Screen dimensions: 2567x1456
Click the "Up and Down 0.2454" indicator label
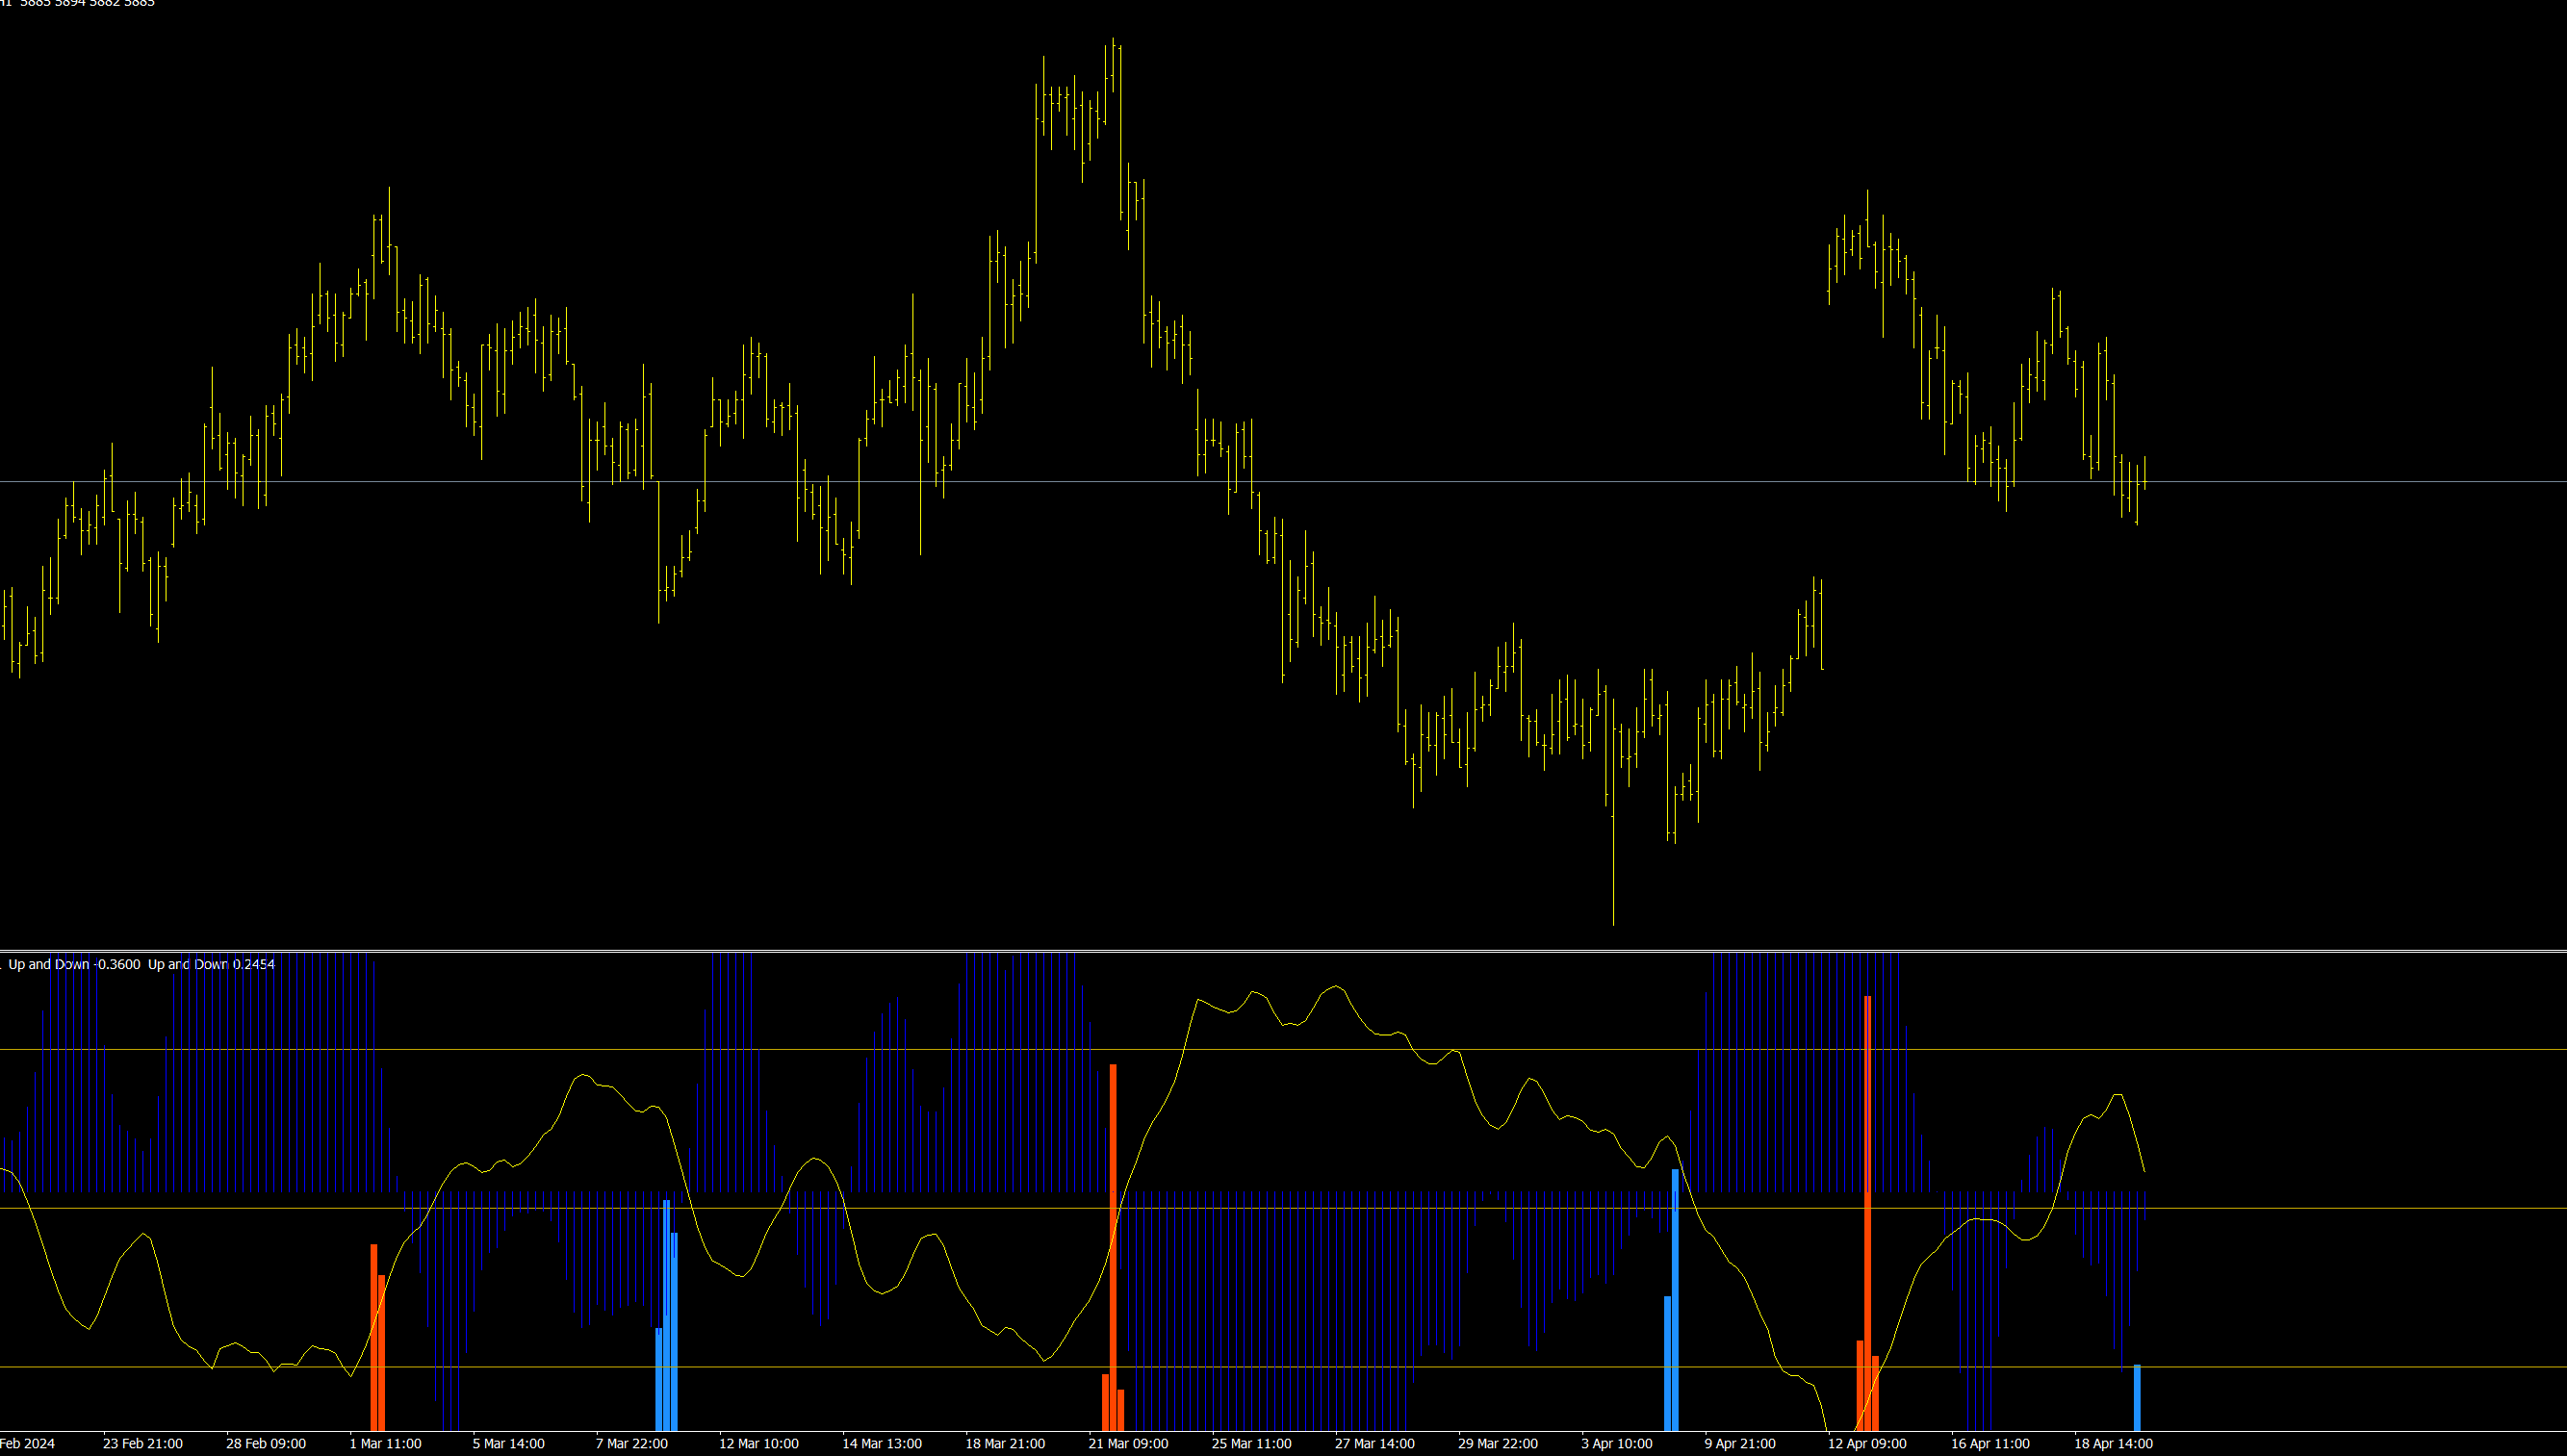pyautogui.click(x=211, y=964)
